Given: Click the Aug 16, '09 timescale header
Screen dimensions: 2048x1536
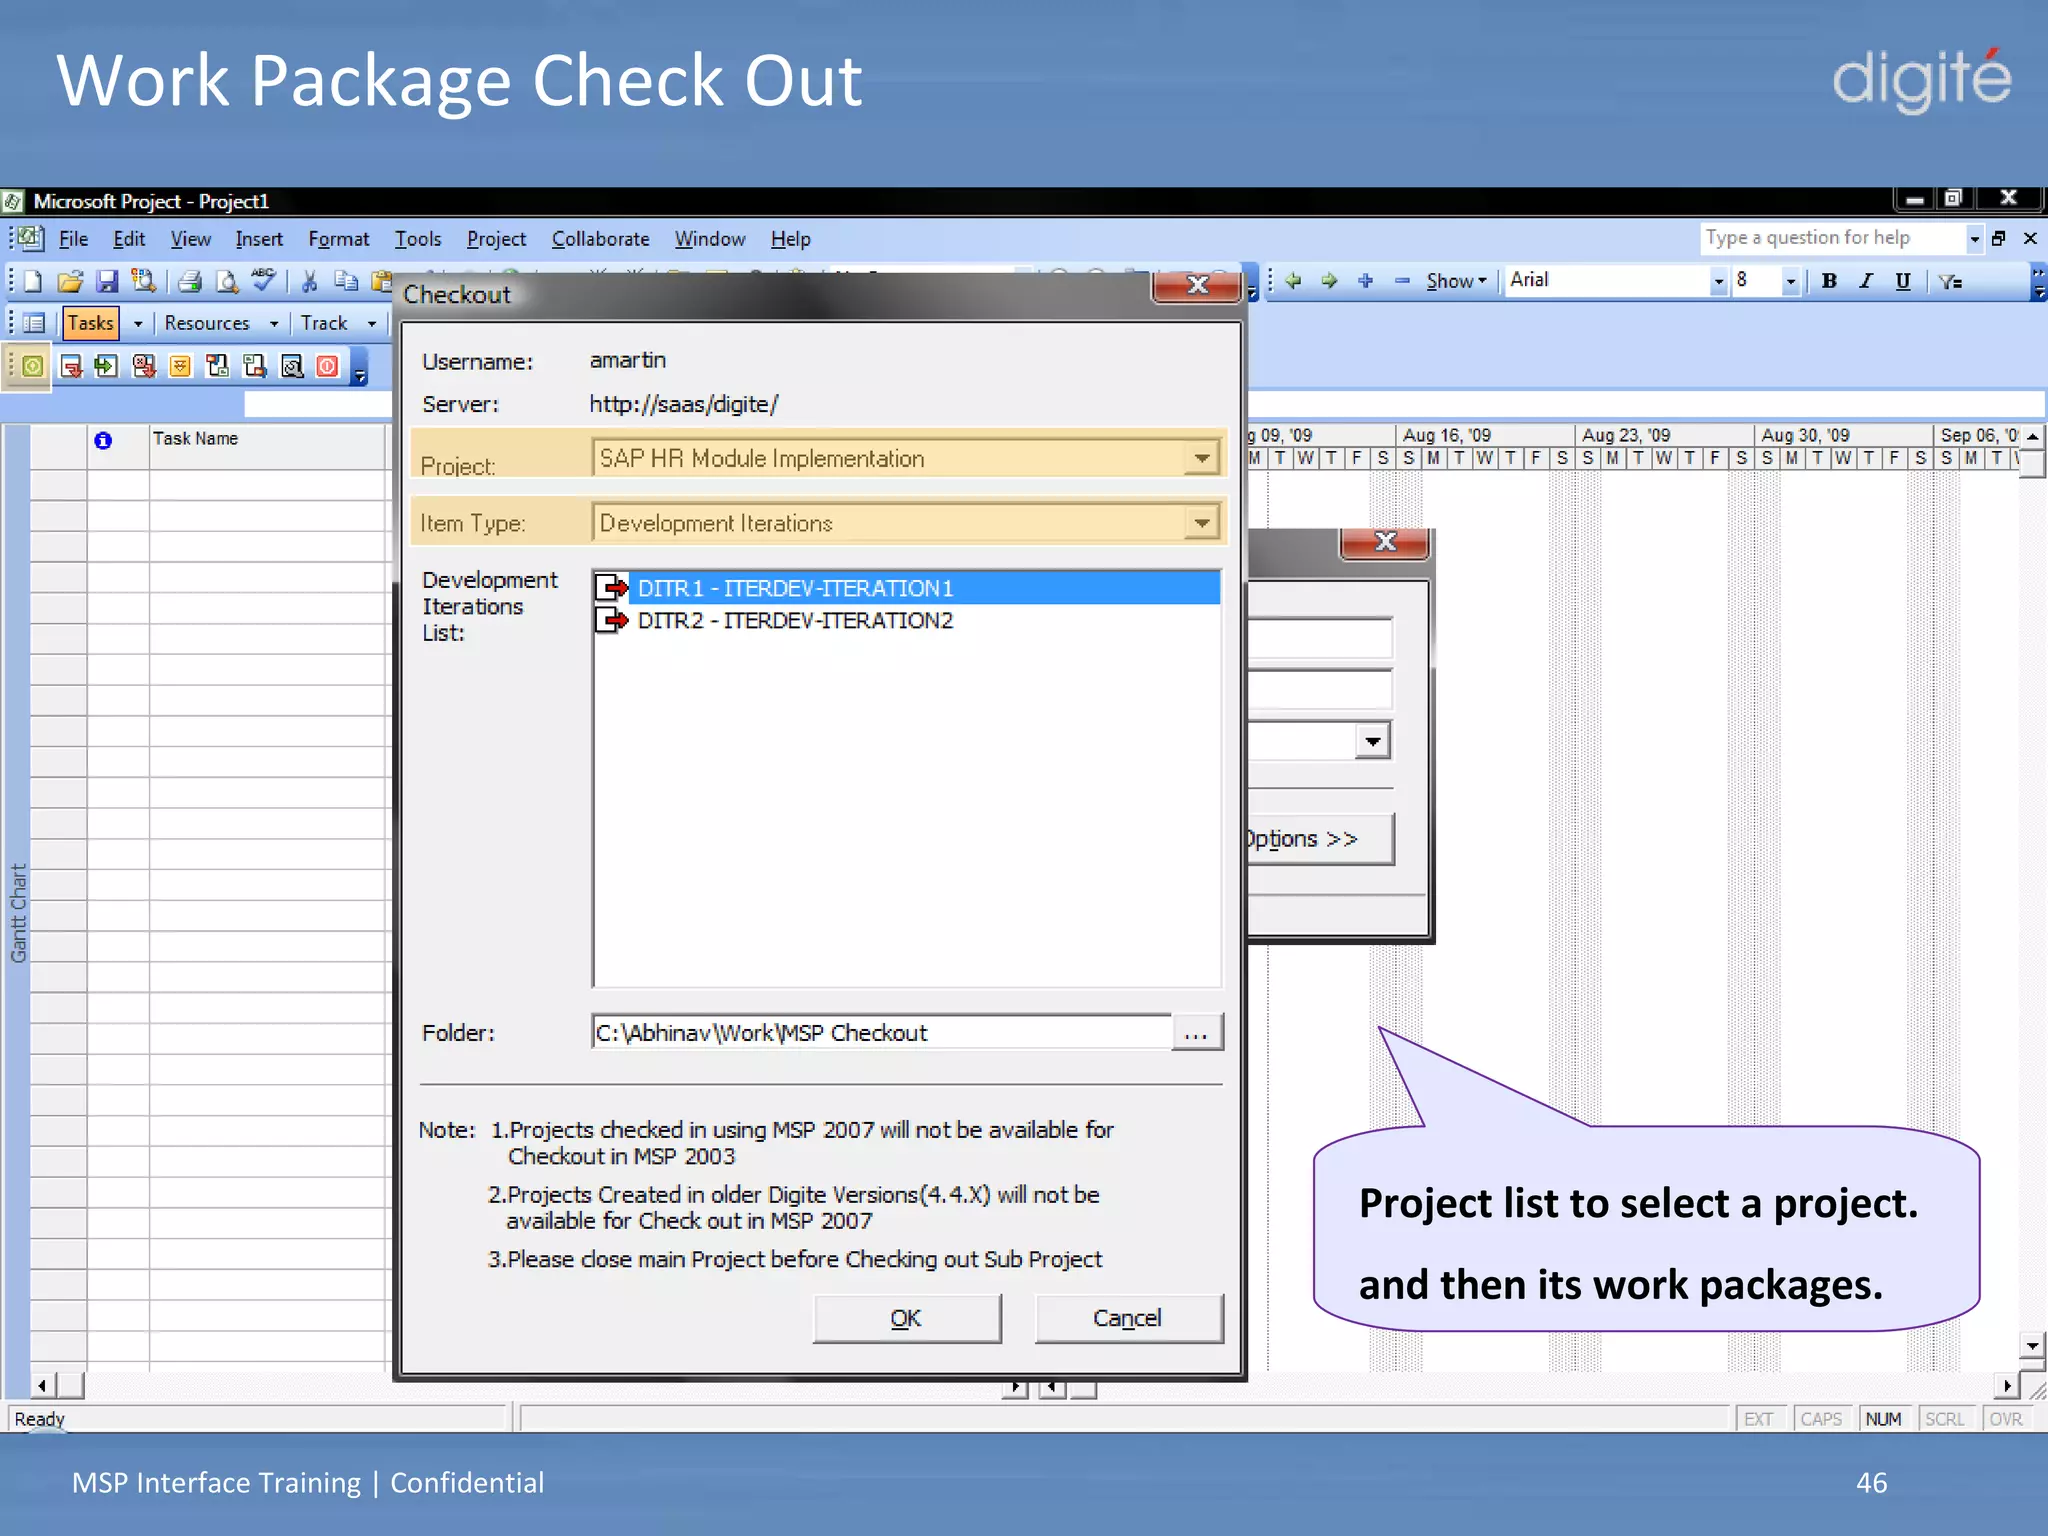Looking at the screenshot, I should 1486,435.
